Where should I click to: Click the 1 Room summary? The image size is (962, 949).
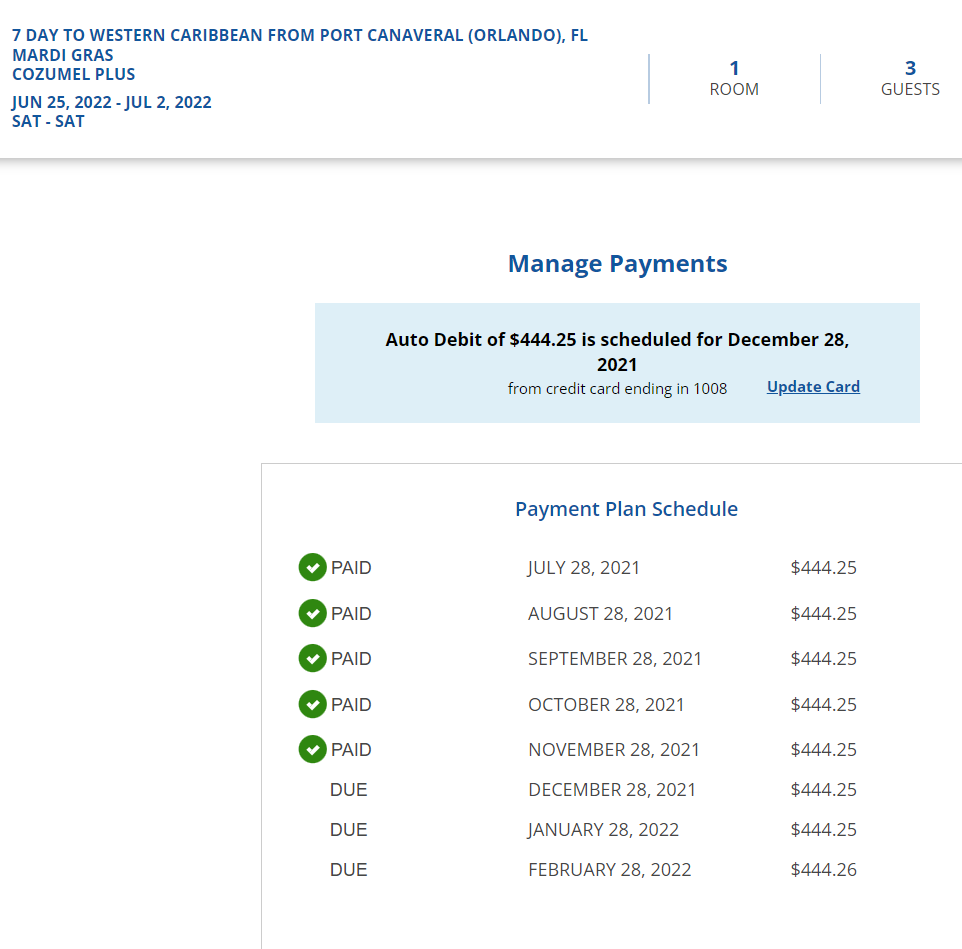point(734,79)
